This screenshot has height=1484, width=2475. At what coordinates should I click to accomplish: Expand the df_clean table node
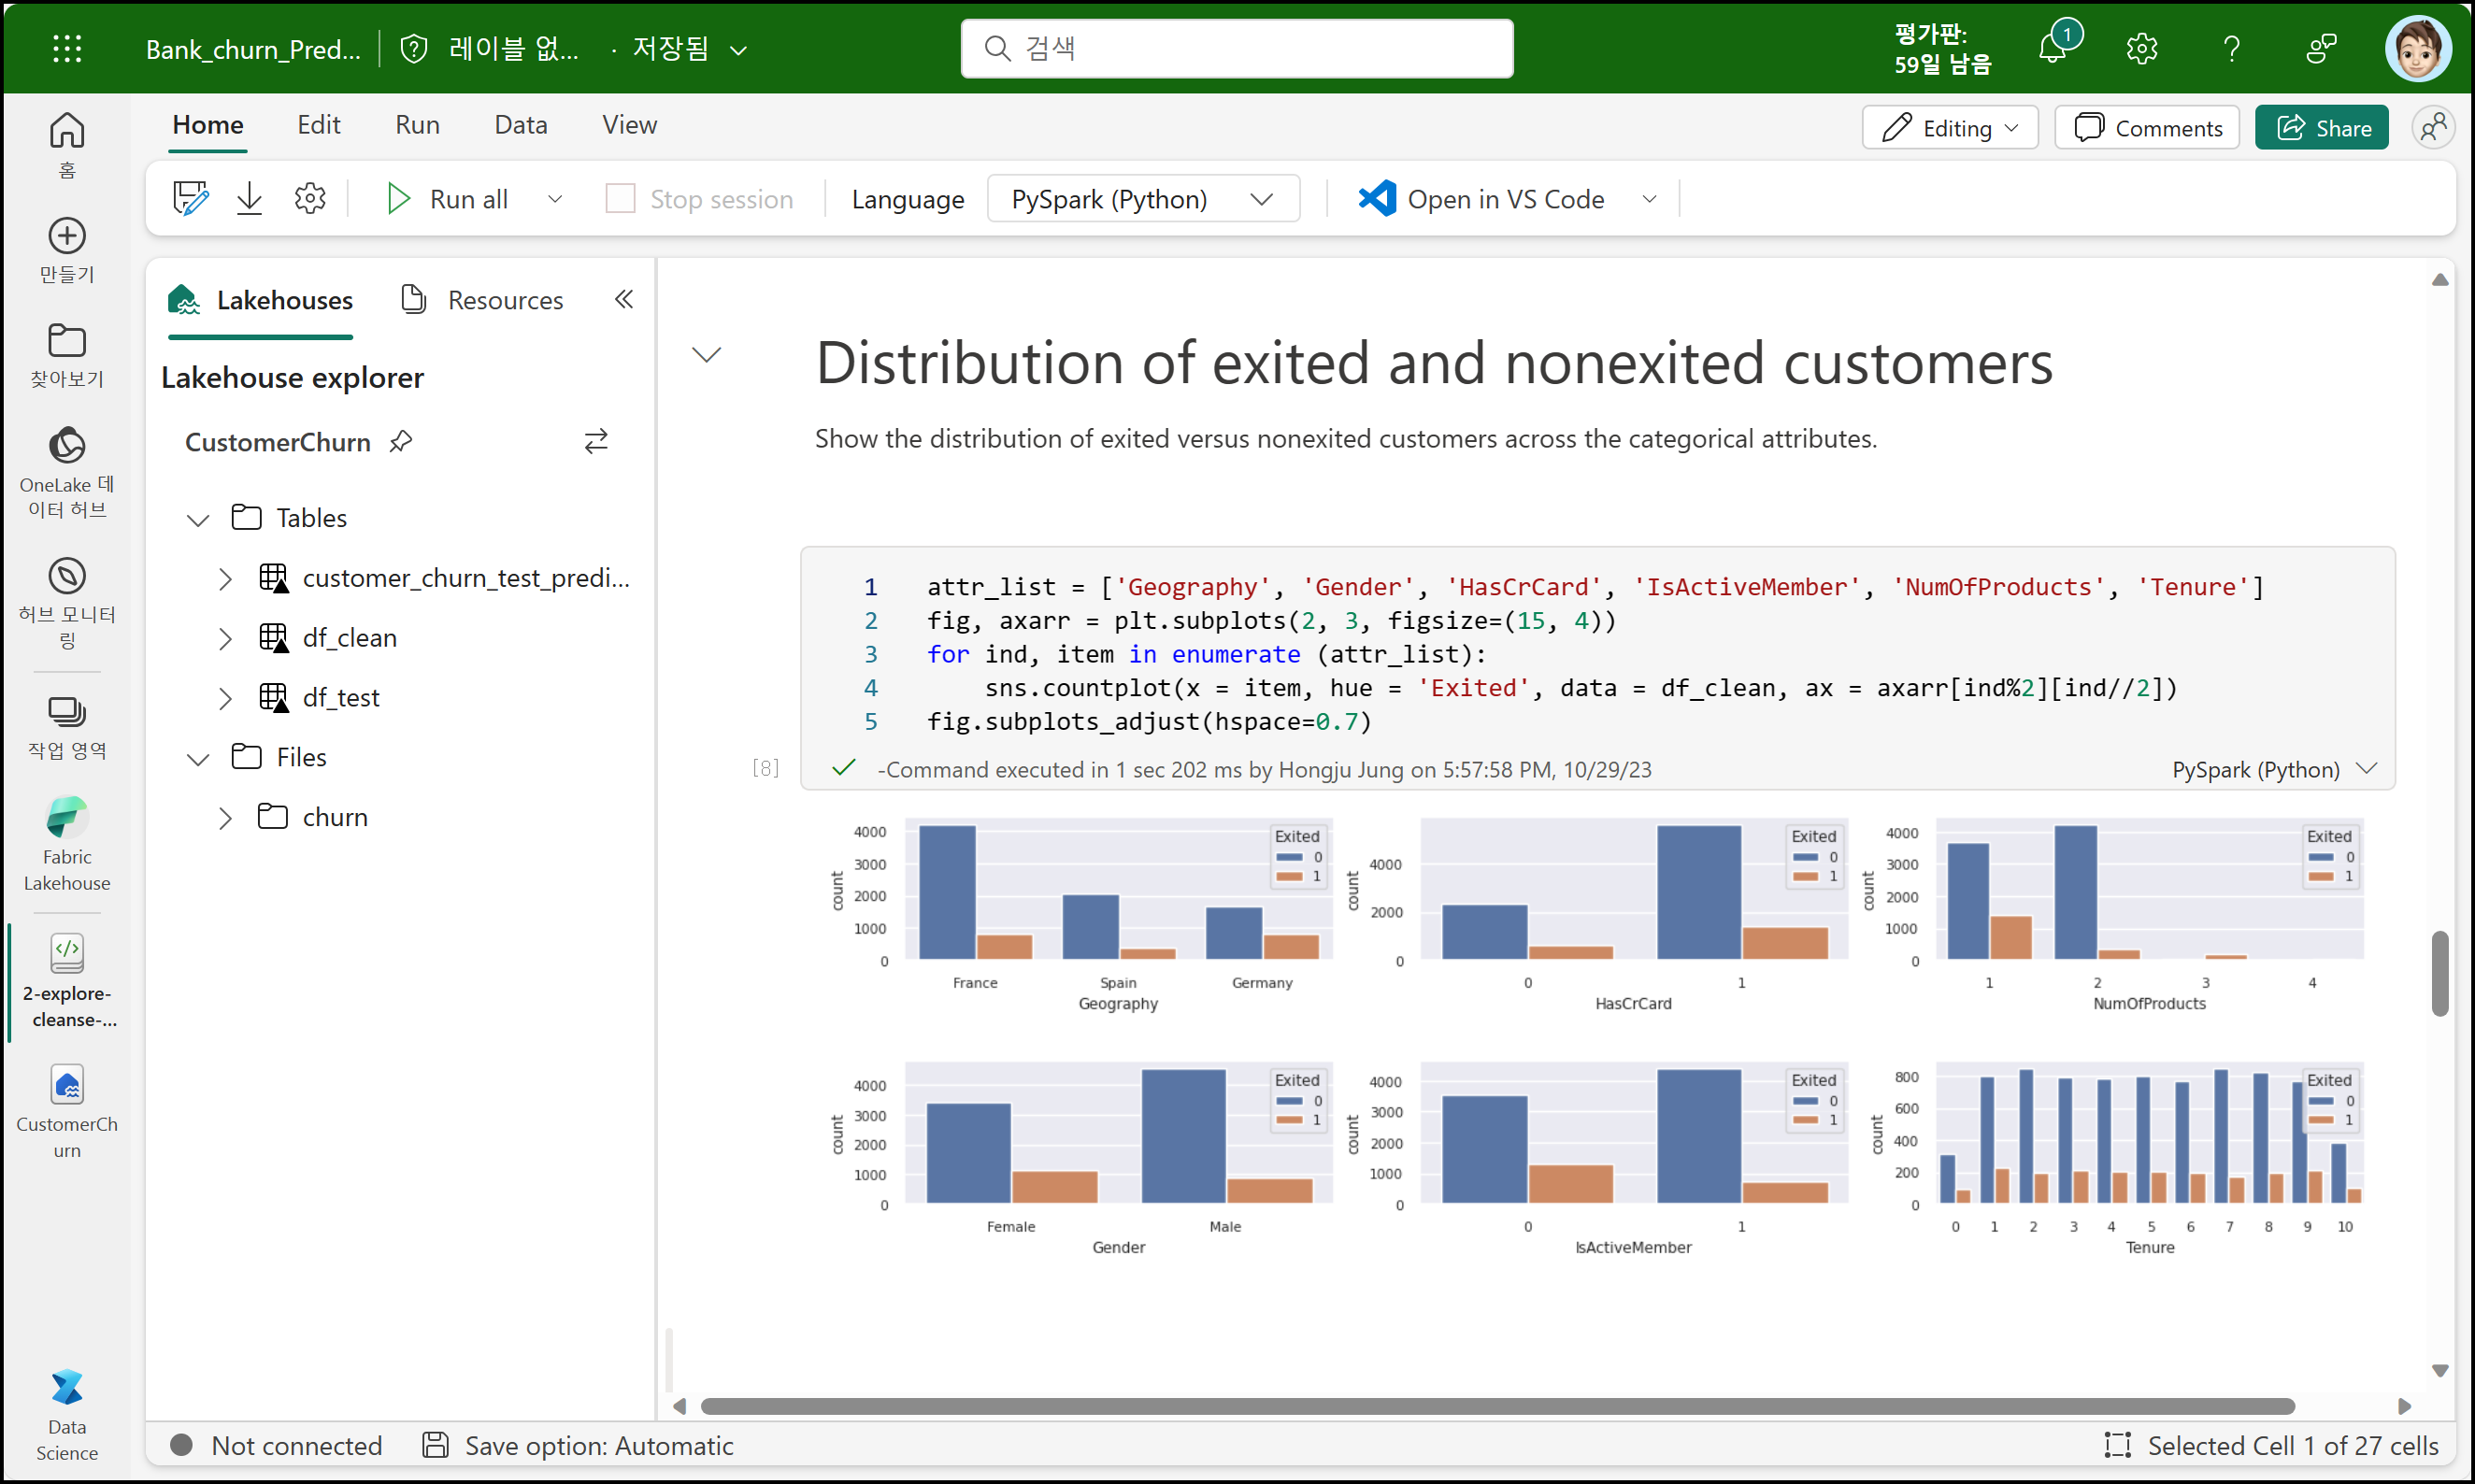[225, 638]
